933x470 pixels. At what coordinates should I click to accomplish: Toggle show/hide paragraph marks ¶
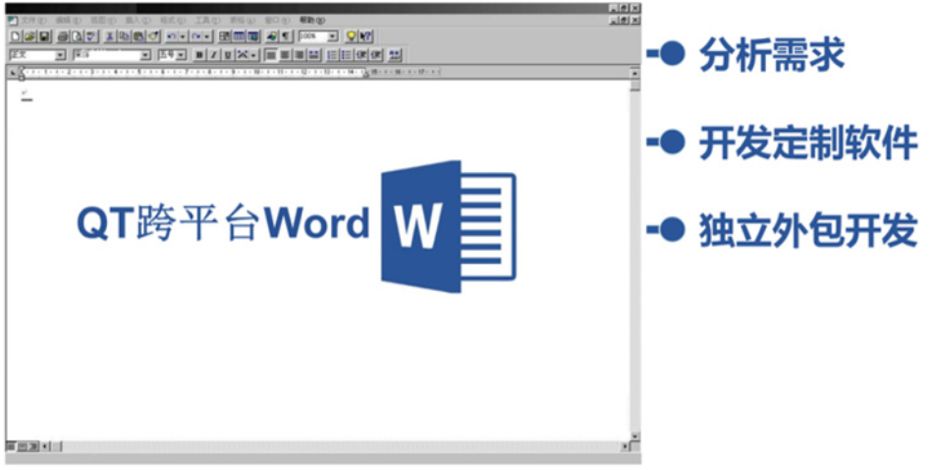tap(286, 36)
